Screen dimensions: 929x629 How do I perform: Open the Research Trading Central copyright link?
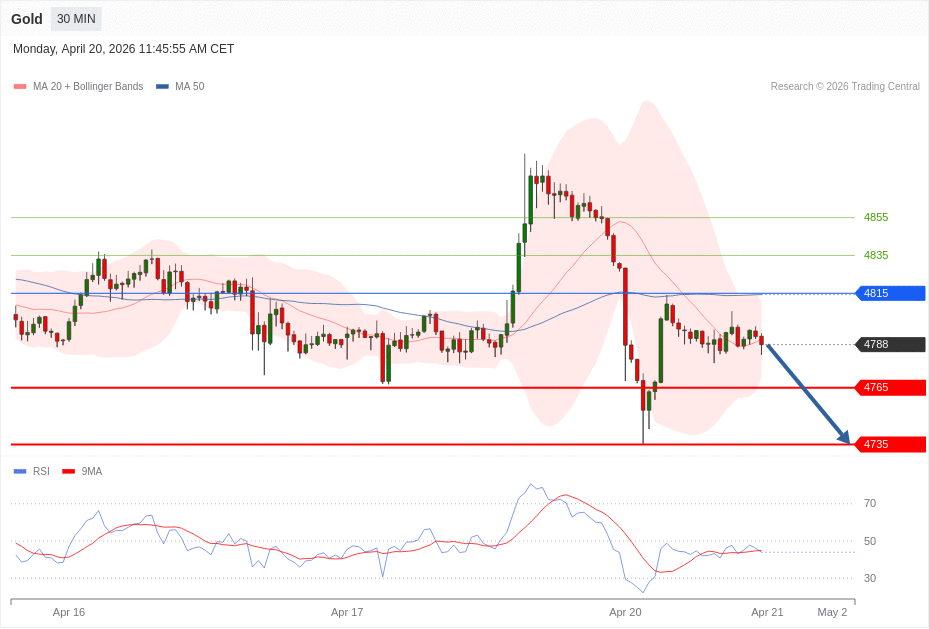(844, 87)
